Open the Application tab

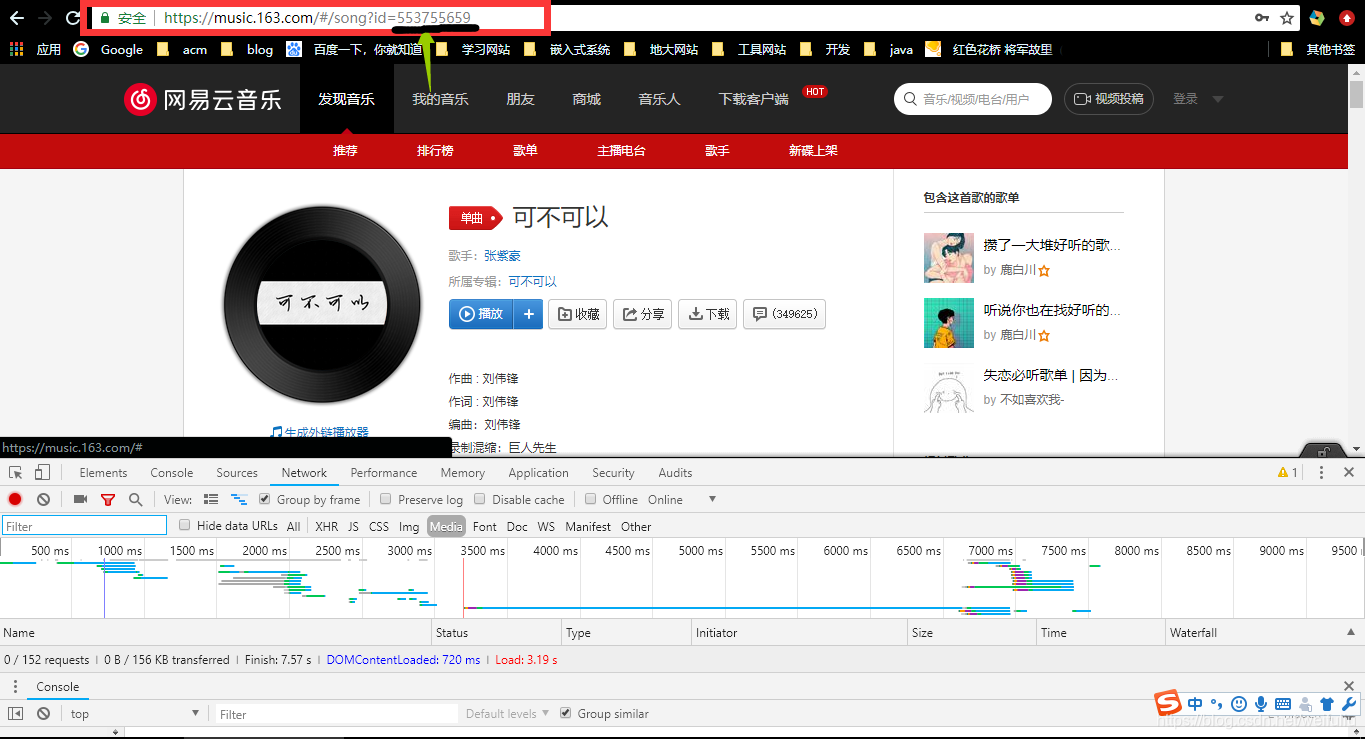(538, 473)
